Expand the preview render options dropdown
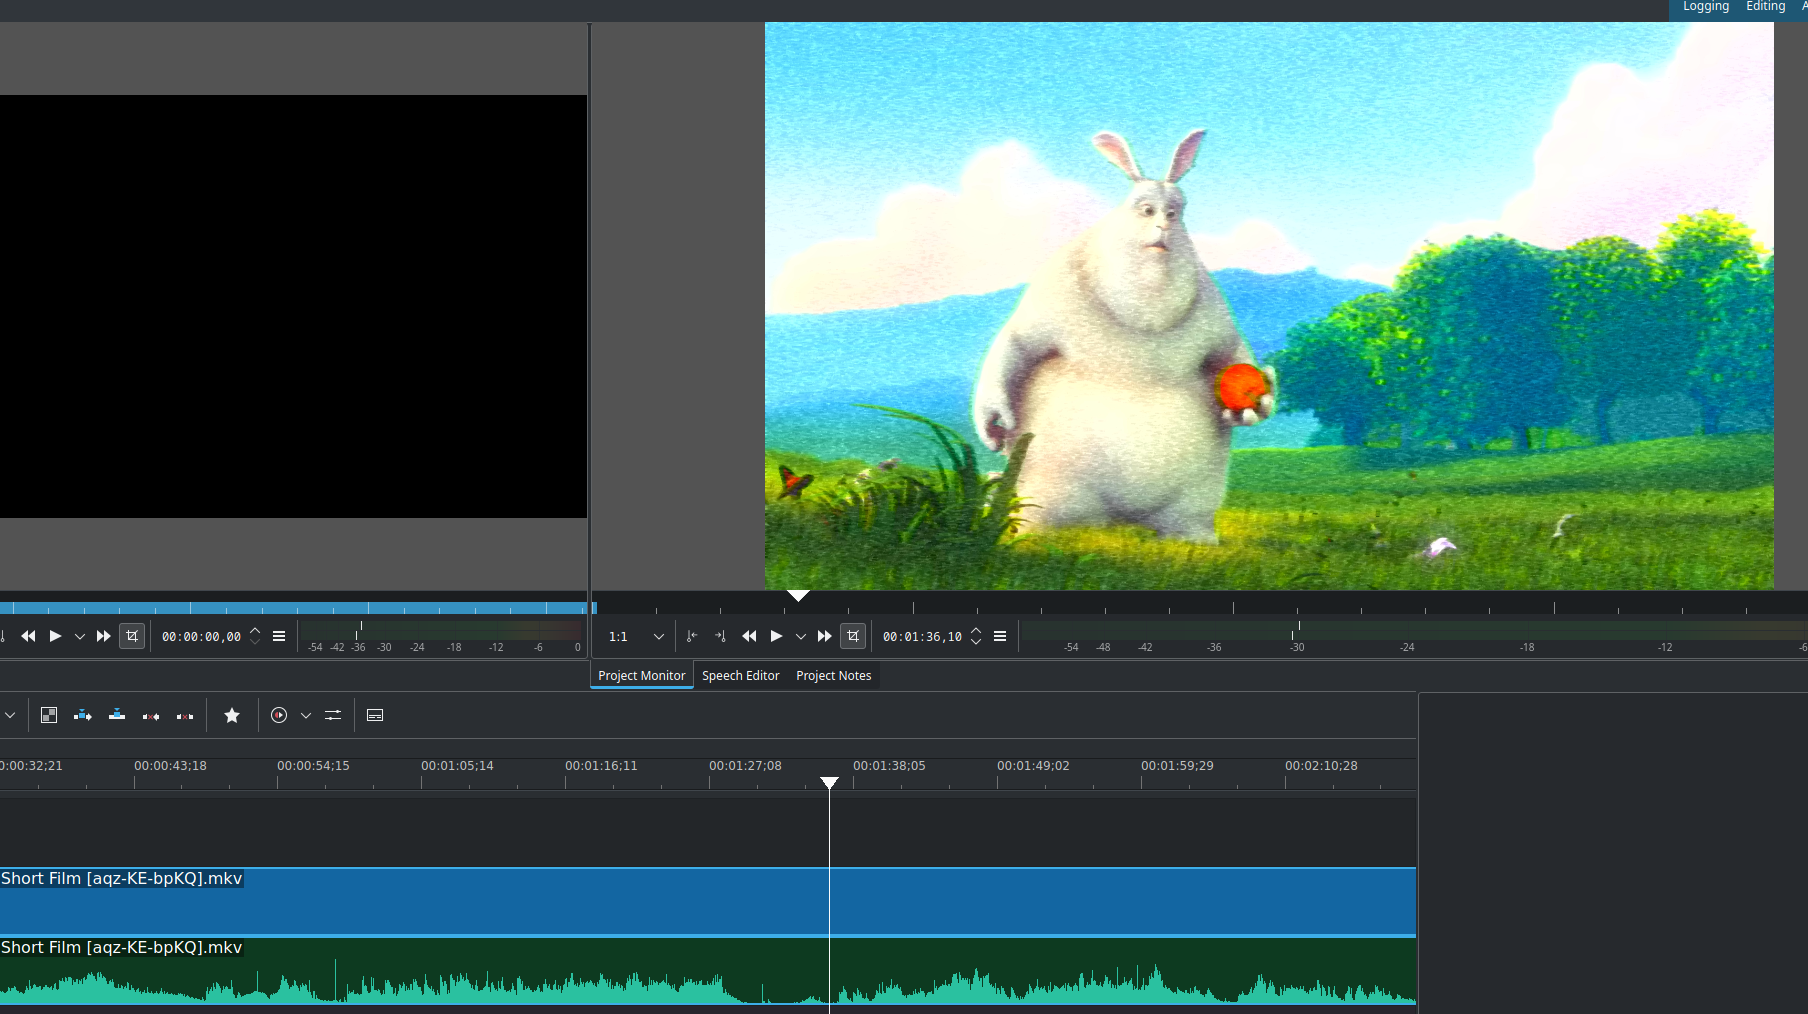This screenshot has width=1808, height=1014. pos(306,715)
